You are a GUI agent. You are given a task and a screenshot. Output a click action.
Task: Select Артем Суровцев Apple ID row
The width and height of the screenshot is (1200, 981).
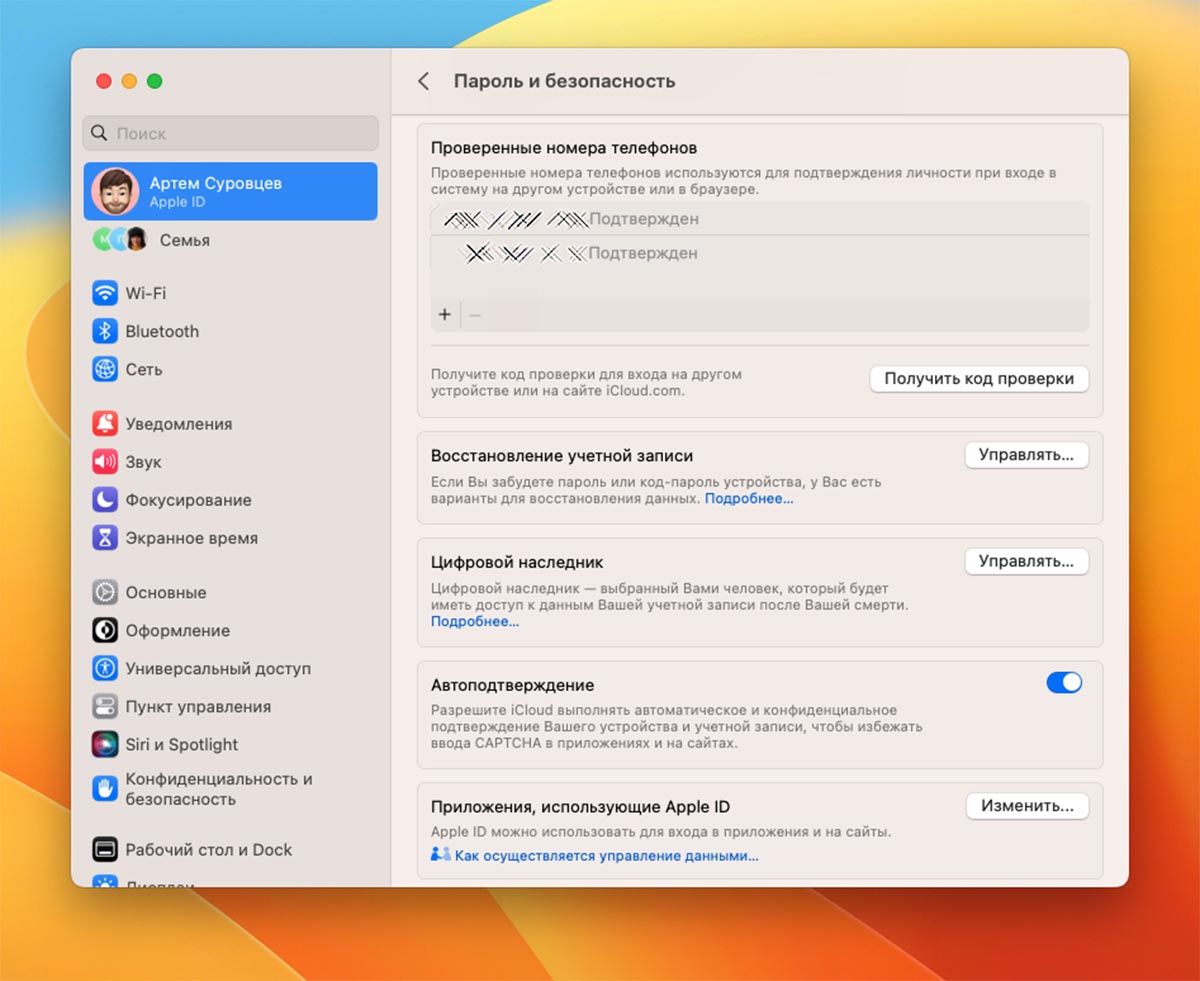click(x=231, y=191)
